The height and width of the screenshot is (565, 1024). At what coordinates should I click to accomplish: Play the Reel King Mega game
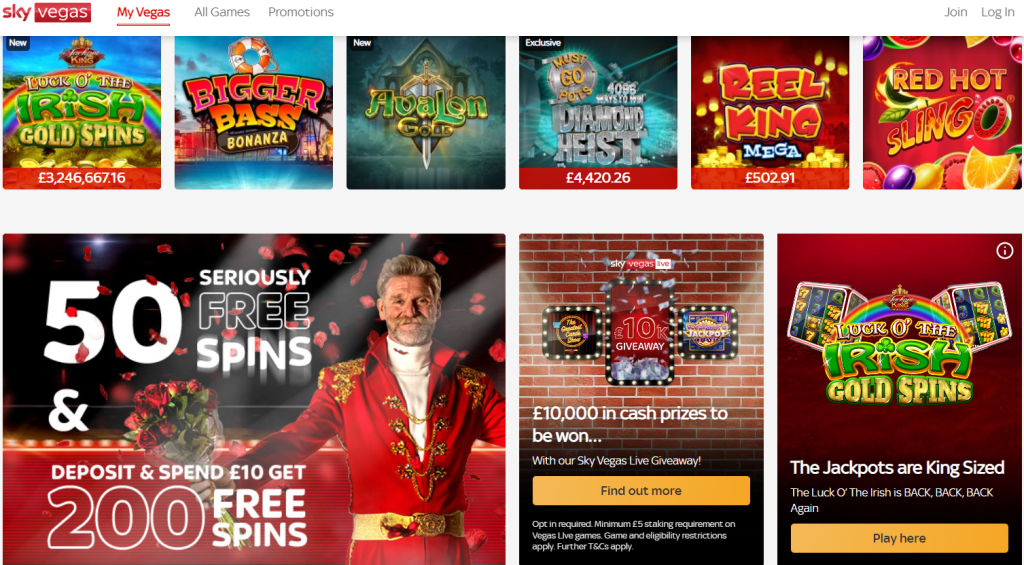(x=770, y=112)
